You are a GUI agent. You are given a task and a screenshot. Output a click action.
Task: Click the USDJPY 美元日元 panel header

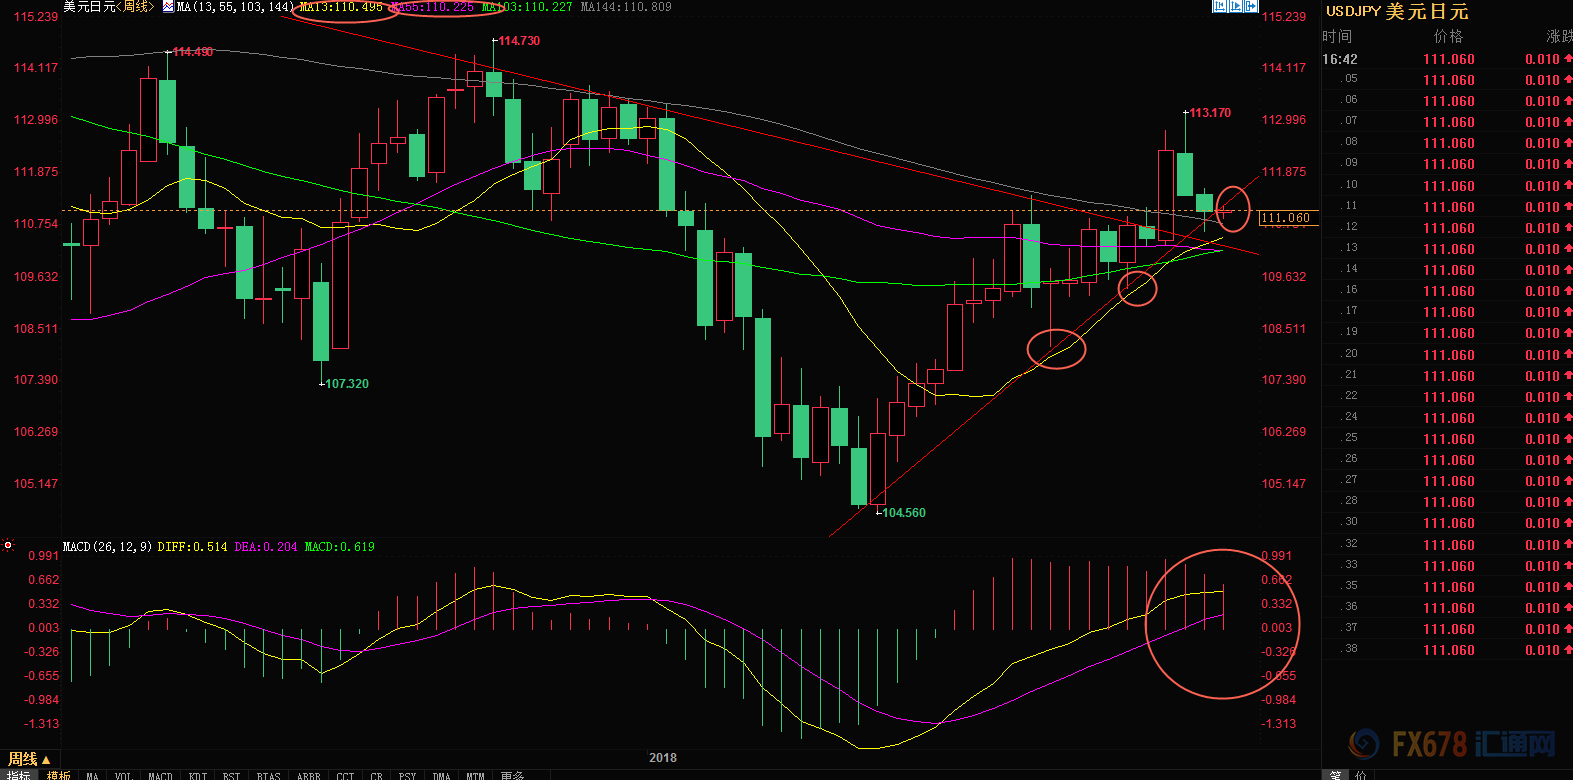(1396, 12)
